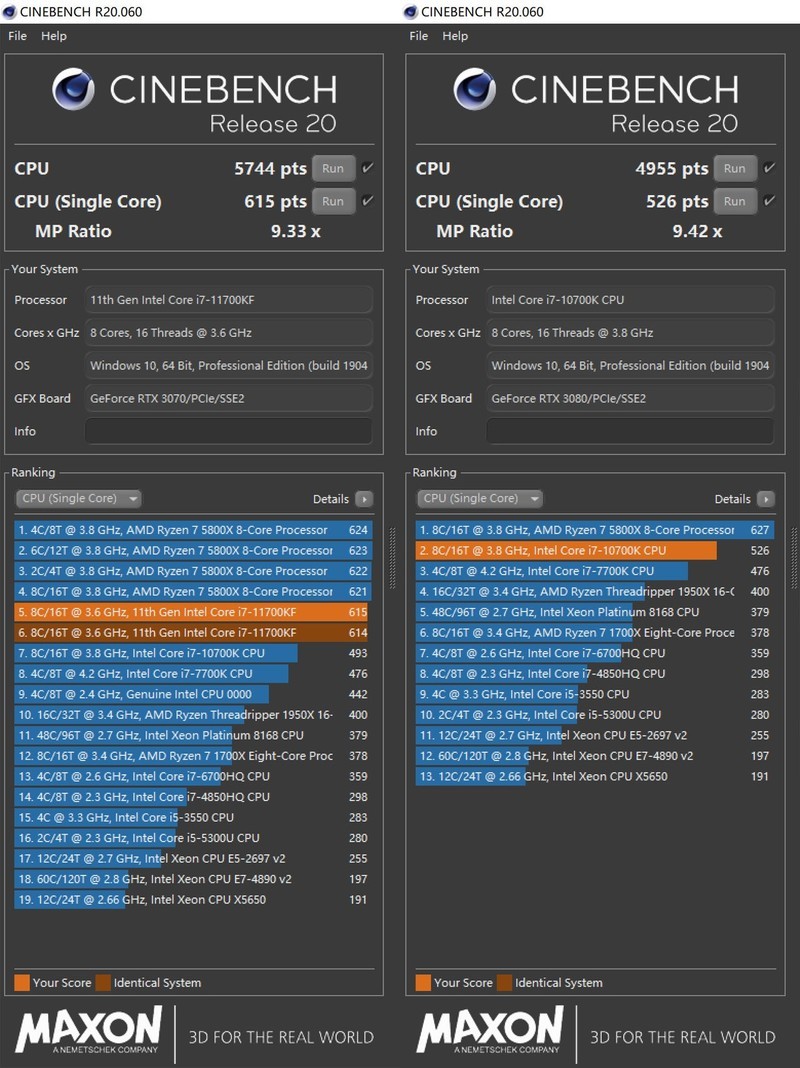800x1068 pixels.
Task: Click the Cinebench app icon in right title bar
Action: [410, 11]
